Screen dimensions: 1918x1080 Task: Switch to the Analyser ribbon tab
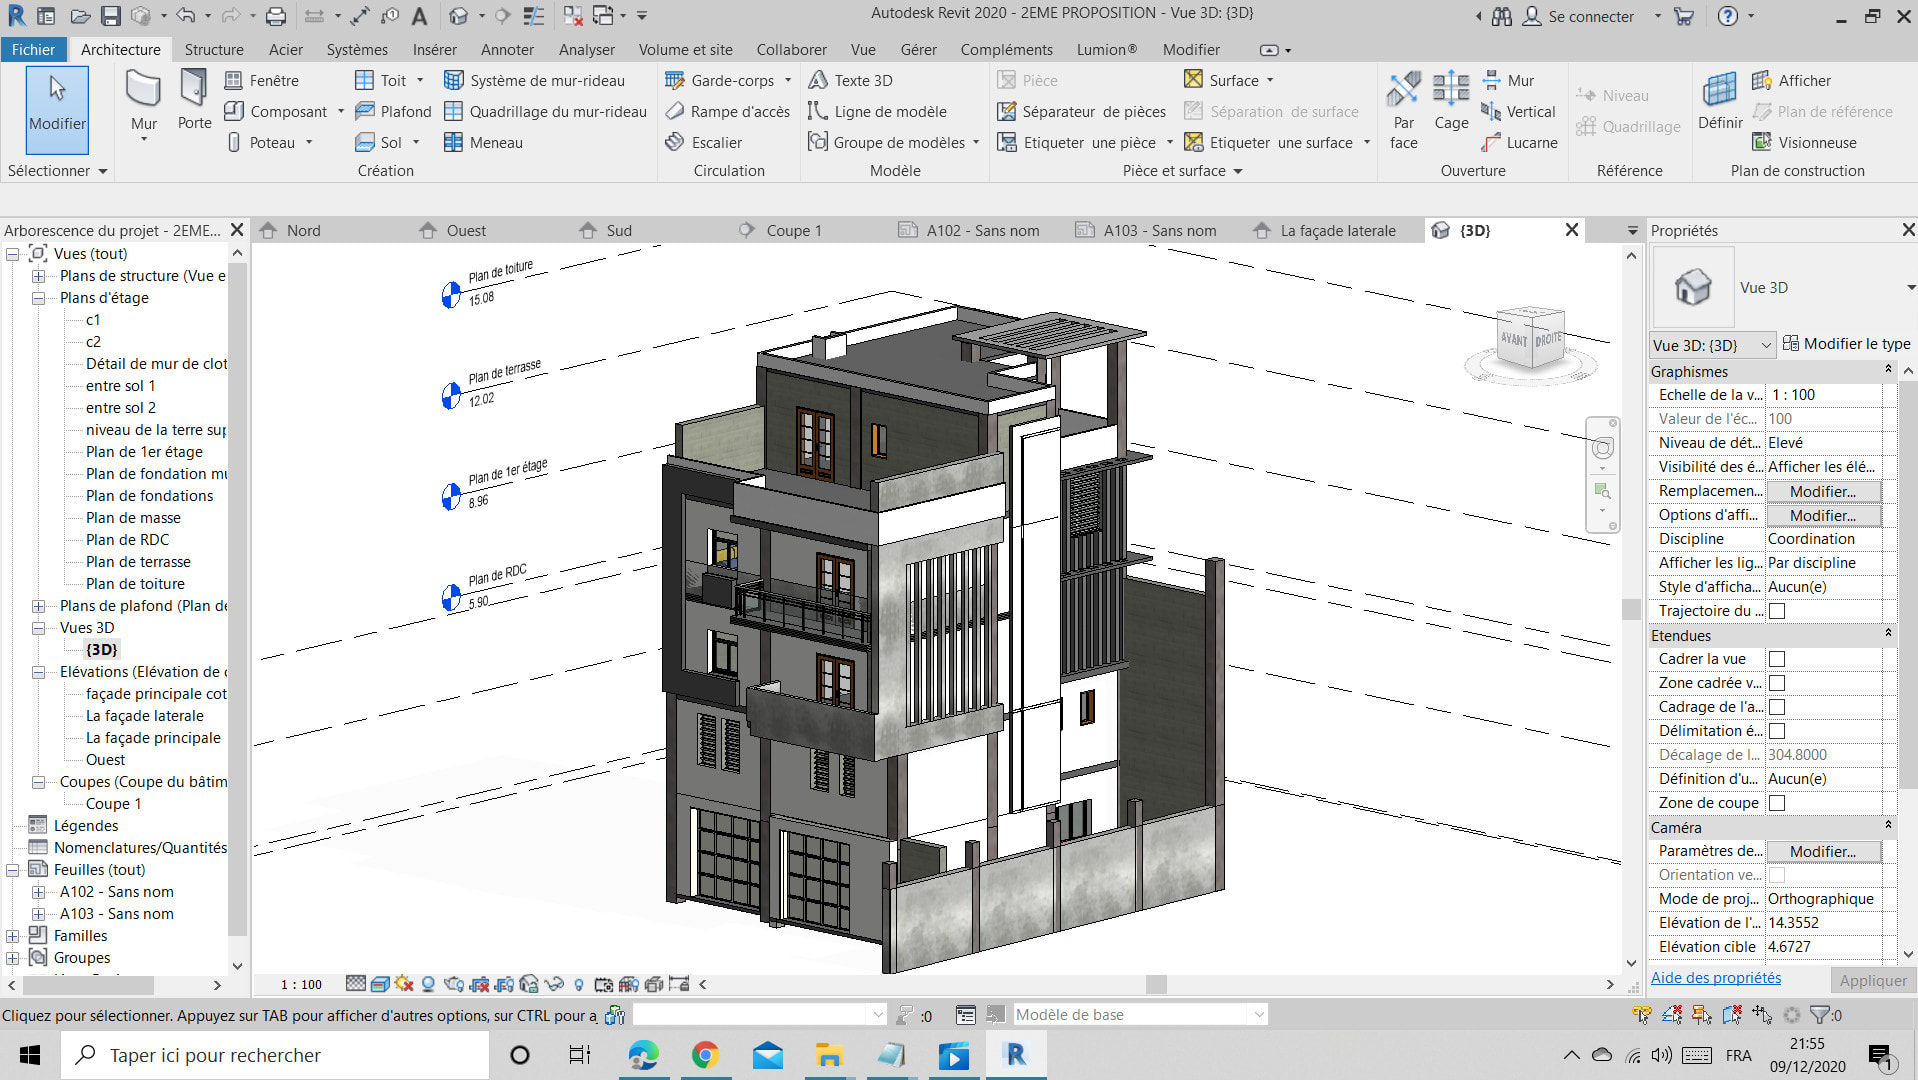coord(586,49)
